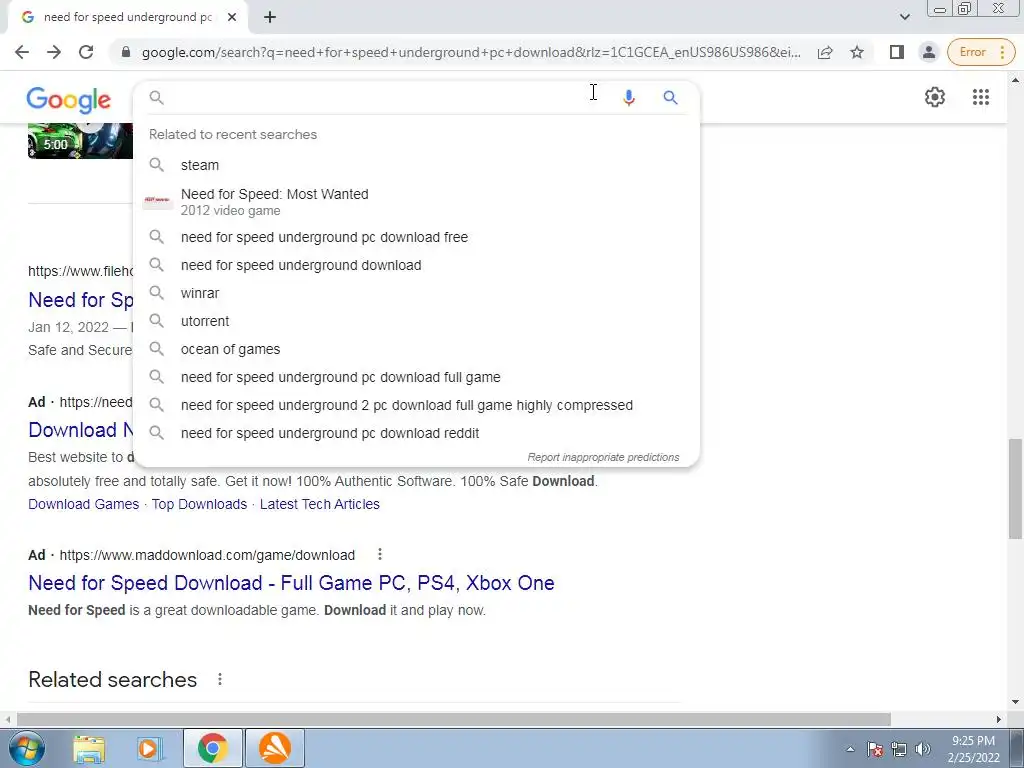This screenshot has width=1024, height=768.
Task: Focus the empty Google search field
Action: tap(385, 98)
